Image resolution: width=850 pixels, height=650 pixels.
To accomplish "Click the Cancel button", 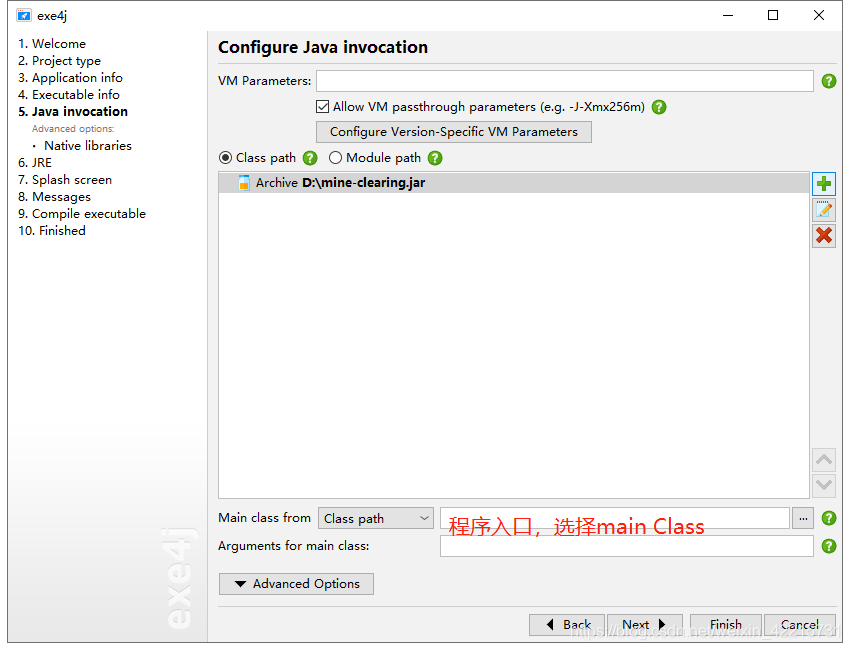I will coord(800,625).
